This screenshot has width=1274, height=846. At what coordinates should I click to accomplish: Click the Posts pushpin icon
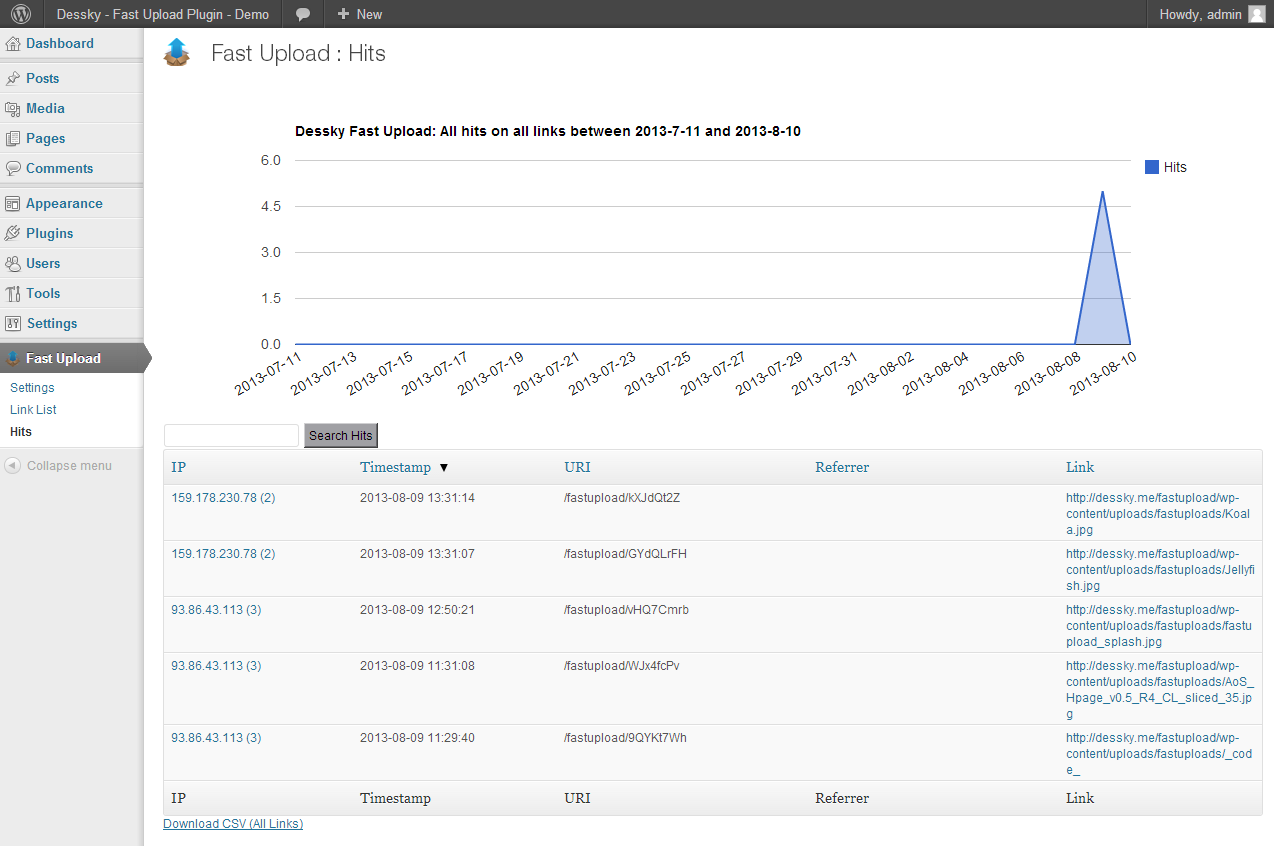click(13, 79)
